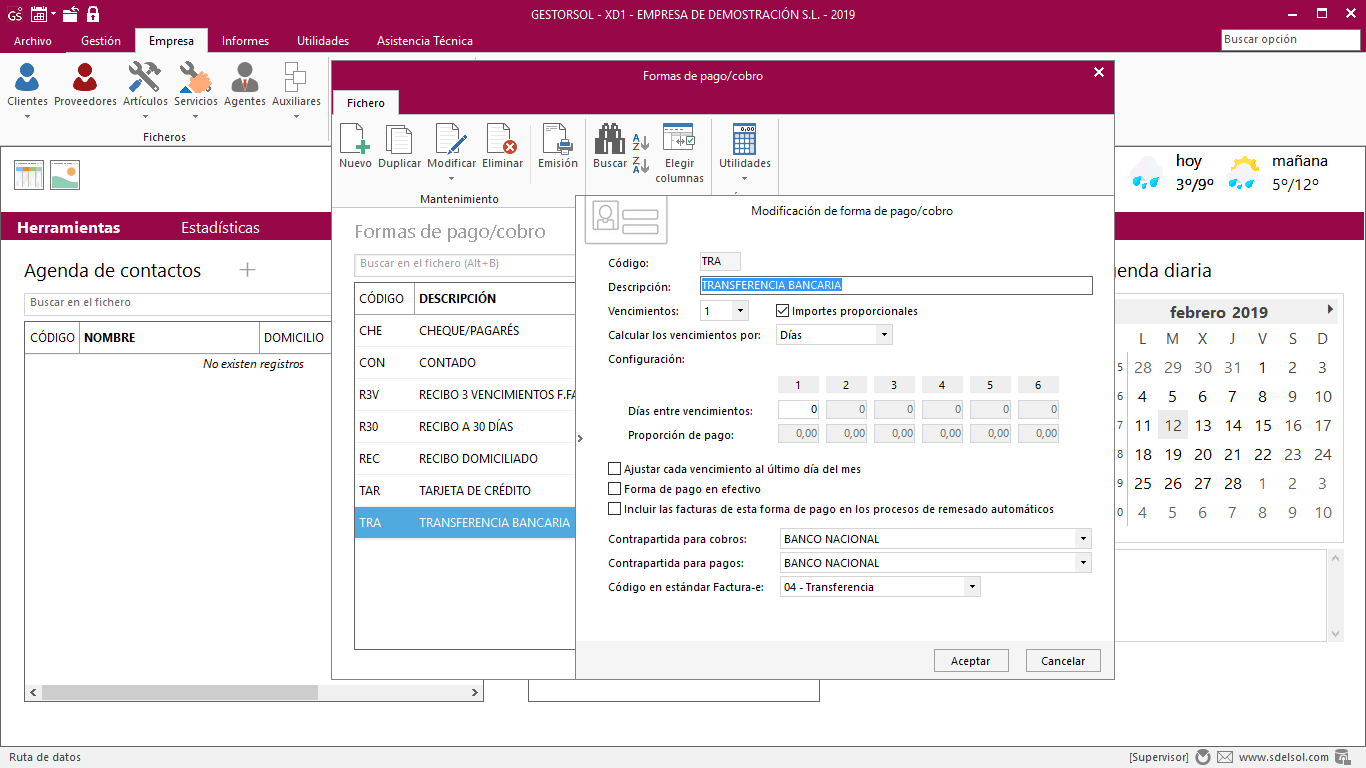Open the Vencimientos number dropdown

[x=739, y=311]
